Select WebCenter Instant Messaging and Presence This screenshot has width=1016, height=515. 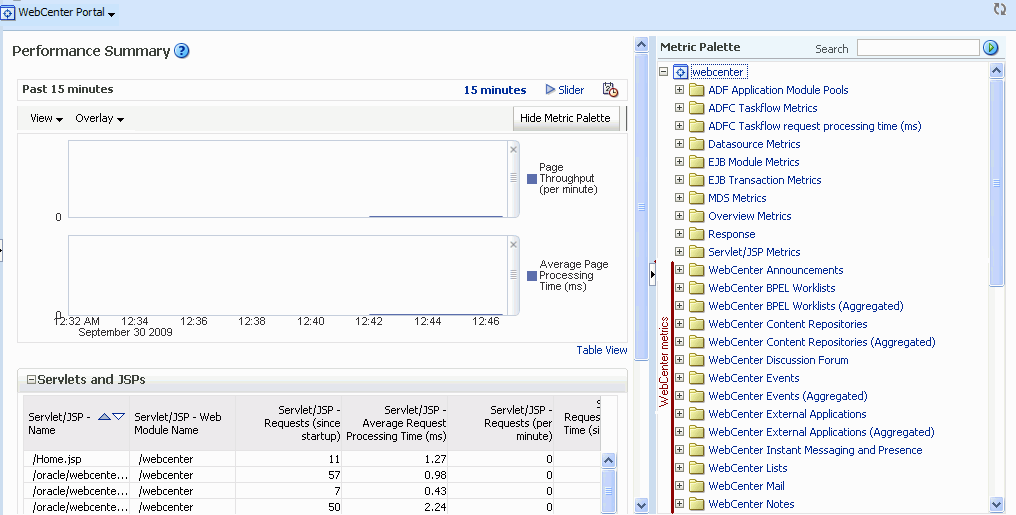click(x=815, y=450)
